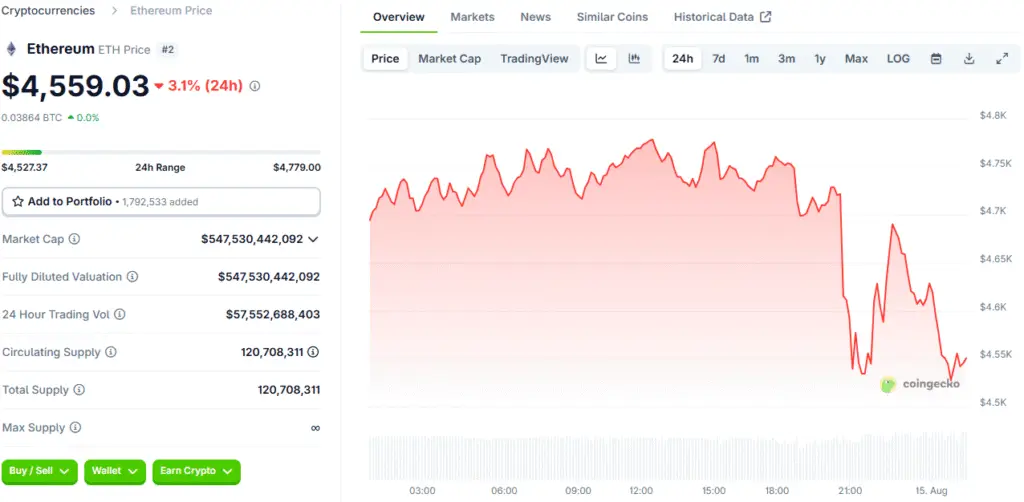Open the Earn Crypto dropdown

[197, 471]
